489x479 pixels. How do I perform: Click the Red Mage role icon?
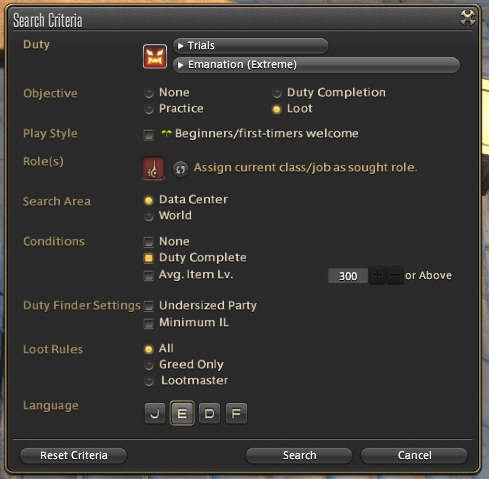tap(153, 168)
